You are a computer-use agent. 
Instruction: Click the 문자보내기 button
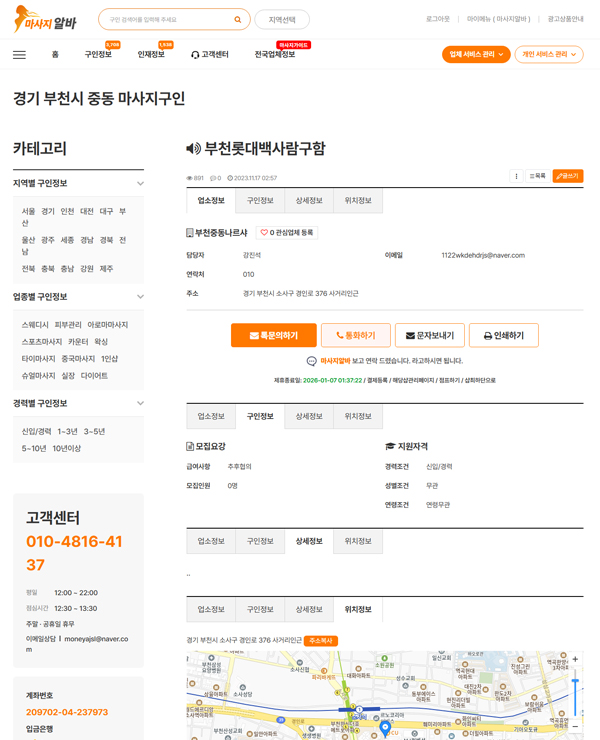pyautogui.click(x=430, y=336)
